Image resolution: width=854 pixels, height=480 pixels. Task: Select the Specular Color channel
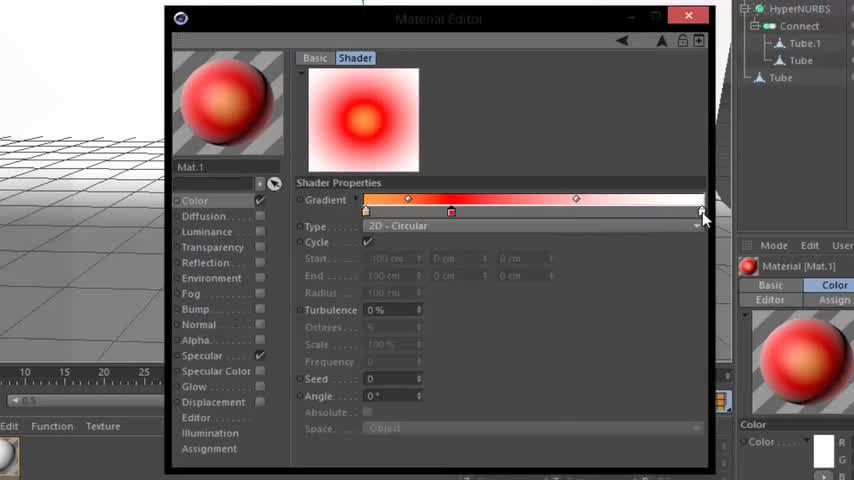click(x=216, y=371)
